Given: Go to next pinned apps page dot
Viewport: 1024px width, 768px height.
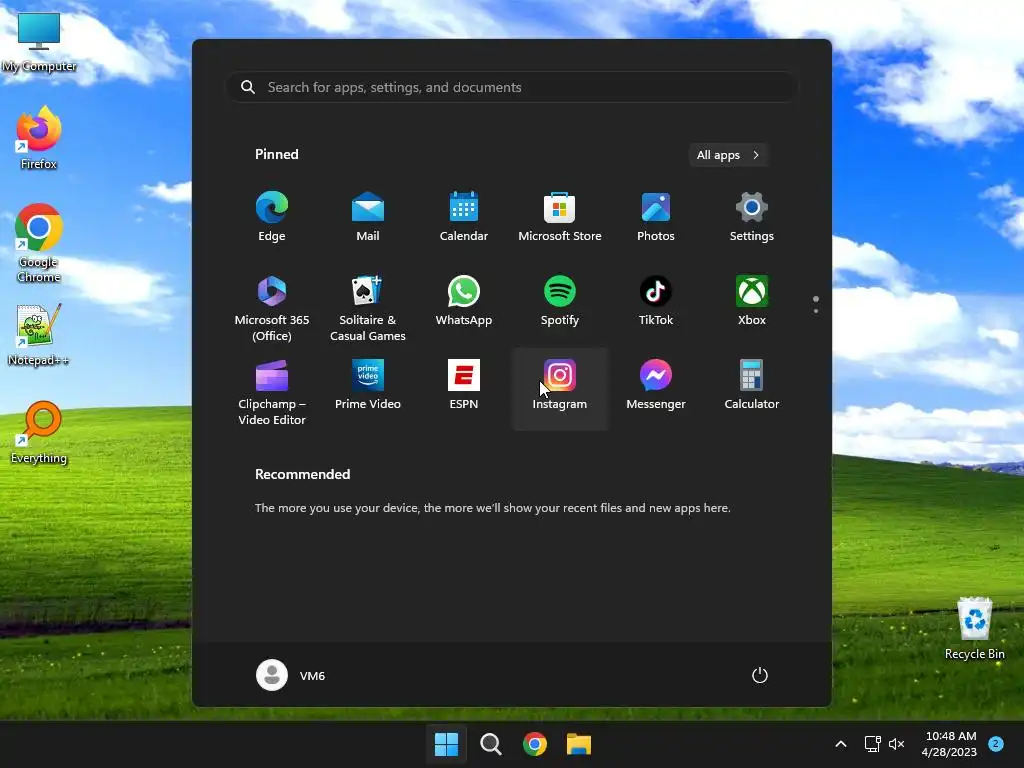Looking at the screenshot, I should pyautogui.click(x=816, y=311).
